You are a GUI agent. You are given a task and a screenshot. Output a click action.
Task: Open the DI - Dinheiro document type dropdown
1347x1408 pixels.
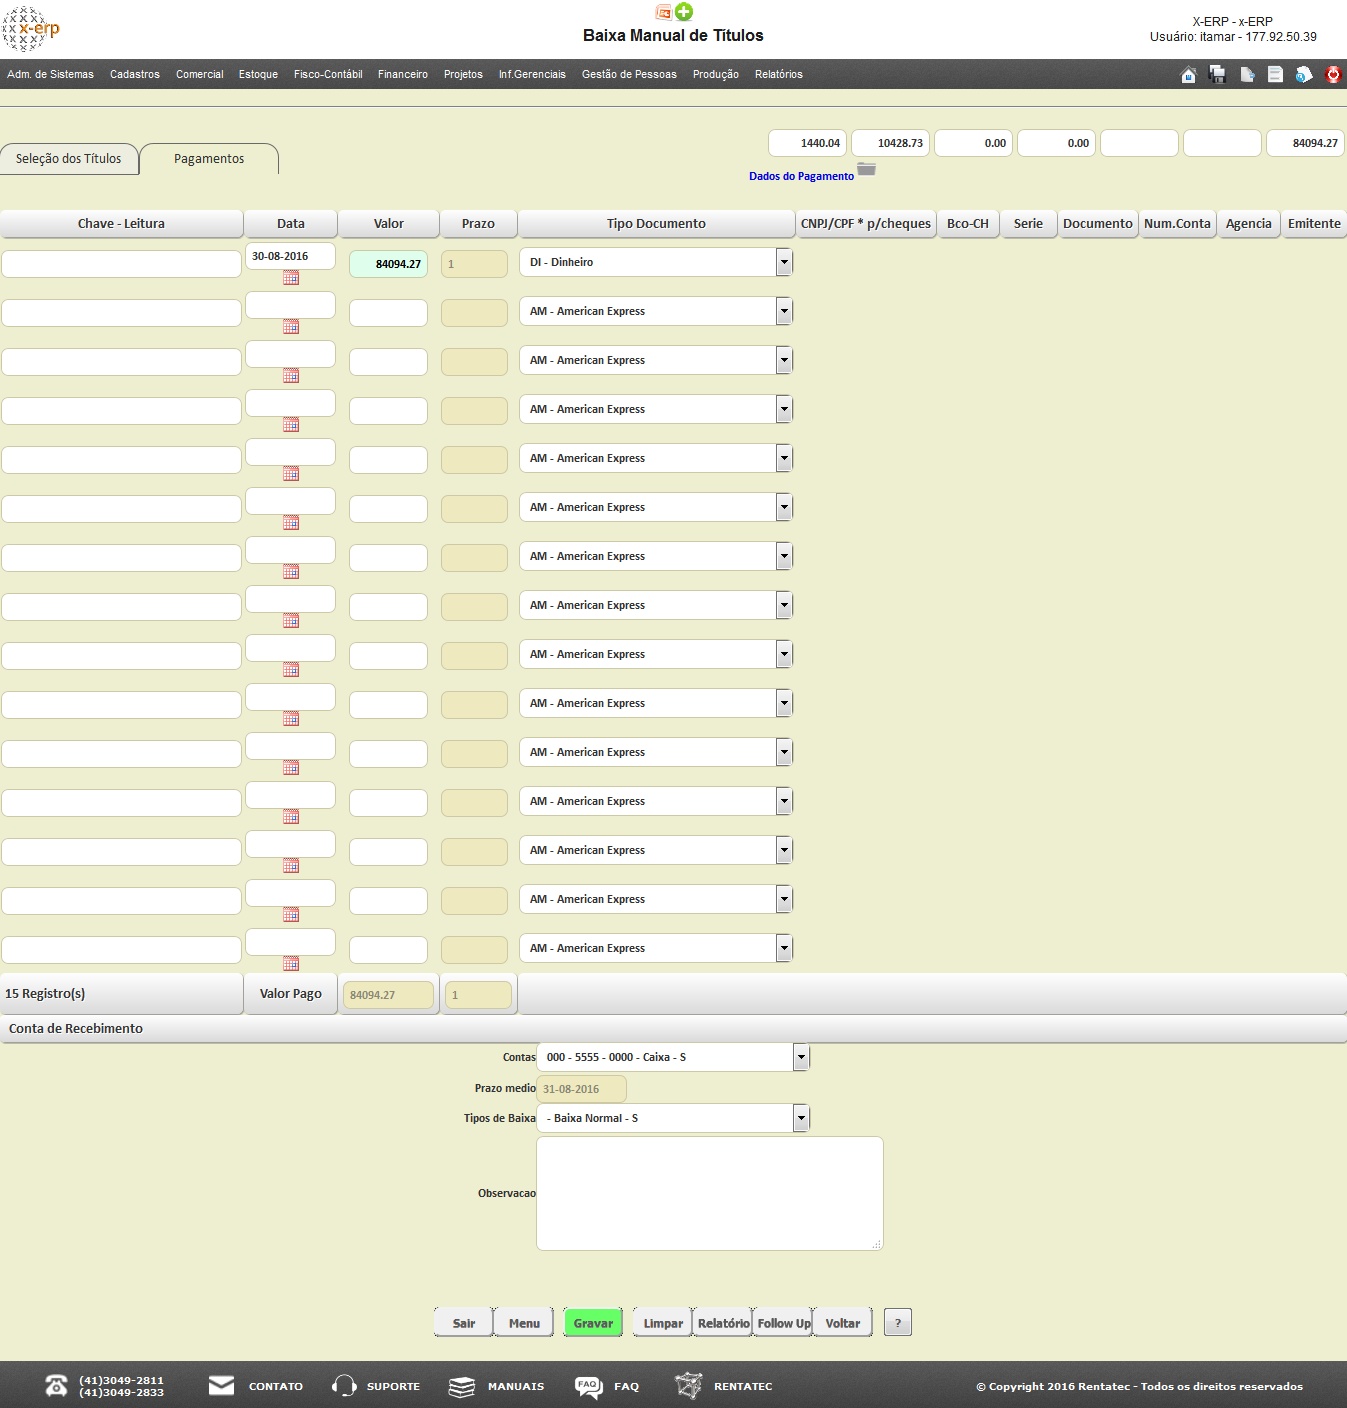[656, 262]
